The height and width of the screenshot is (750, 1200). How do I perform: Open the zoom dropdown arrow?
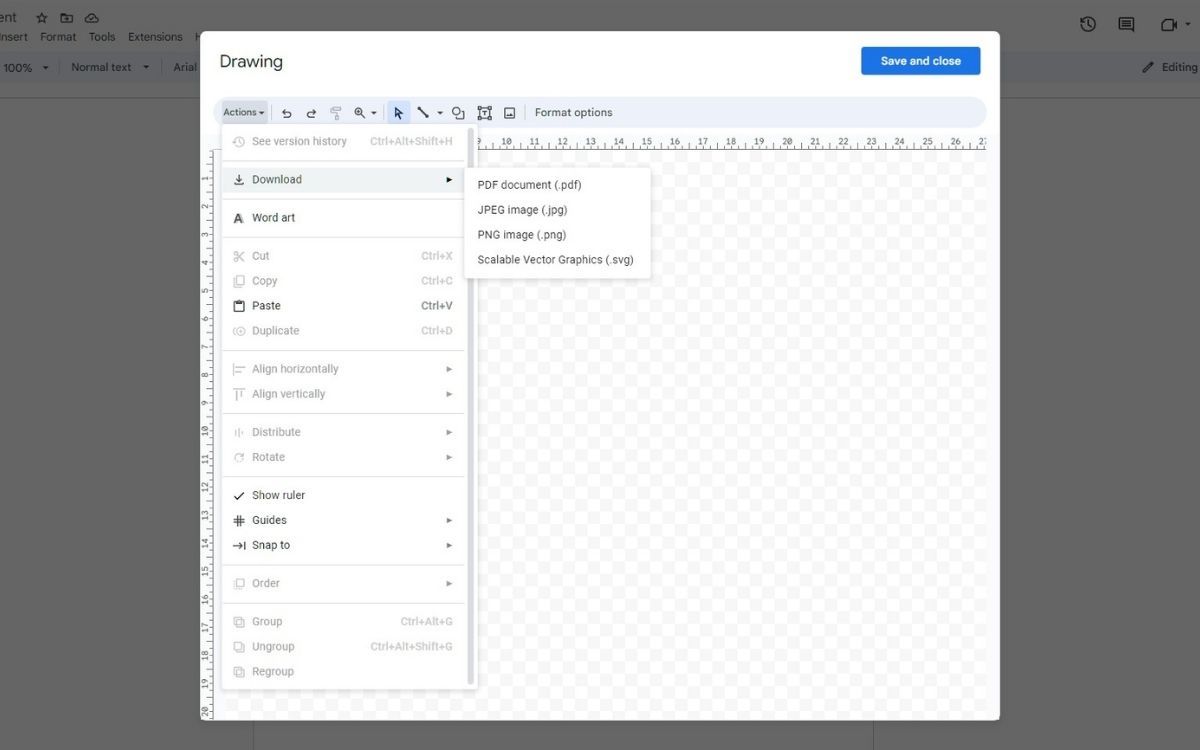[x=374, y=113]
